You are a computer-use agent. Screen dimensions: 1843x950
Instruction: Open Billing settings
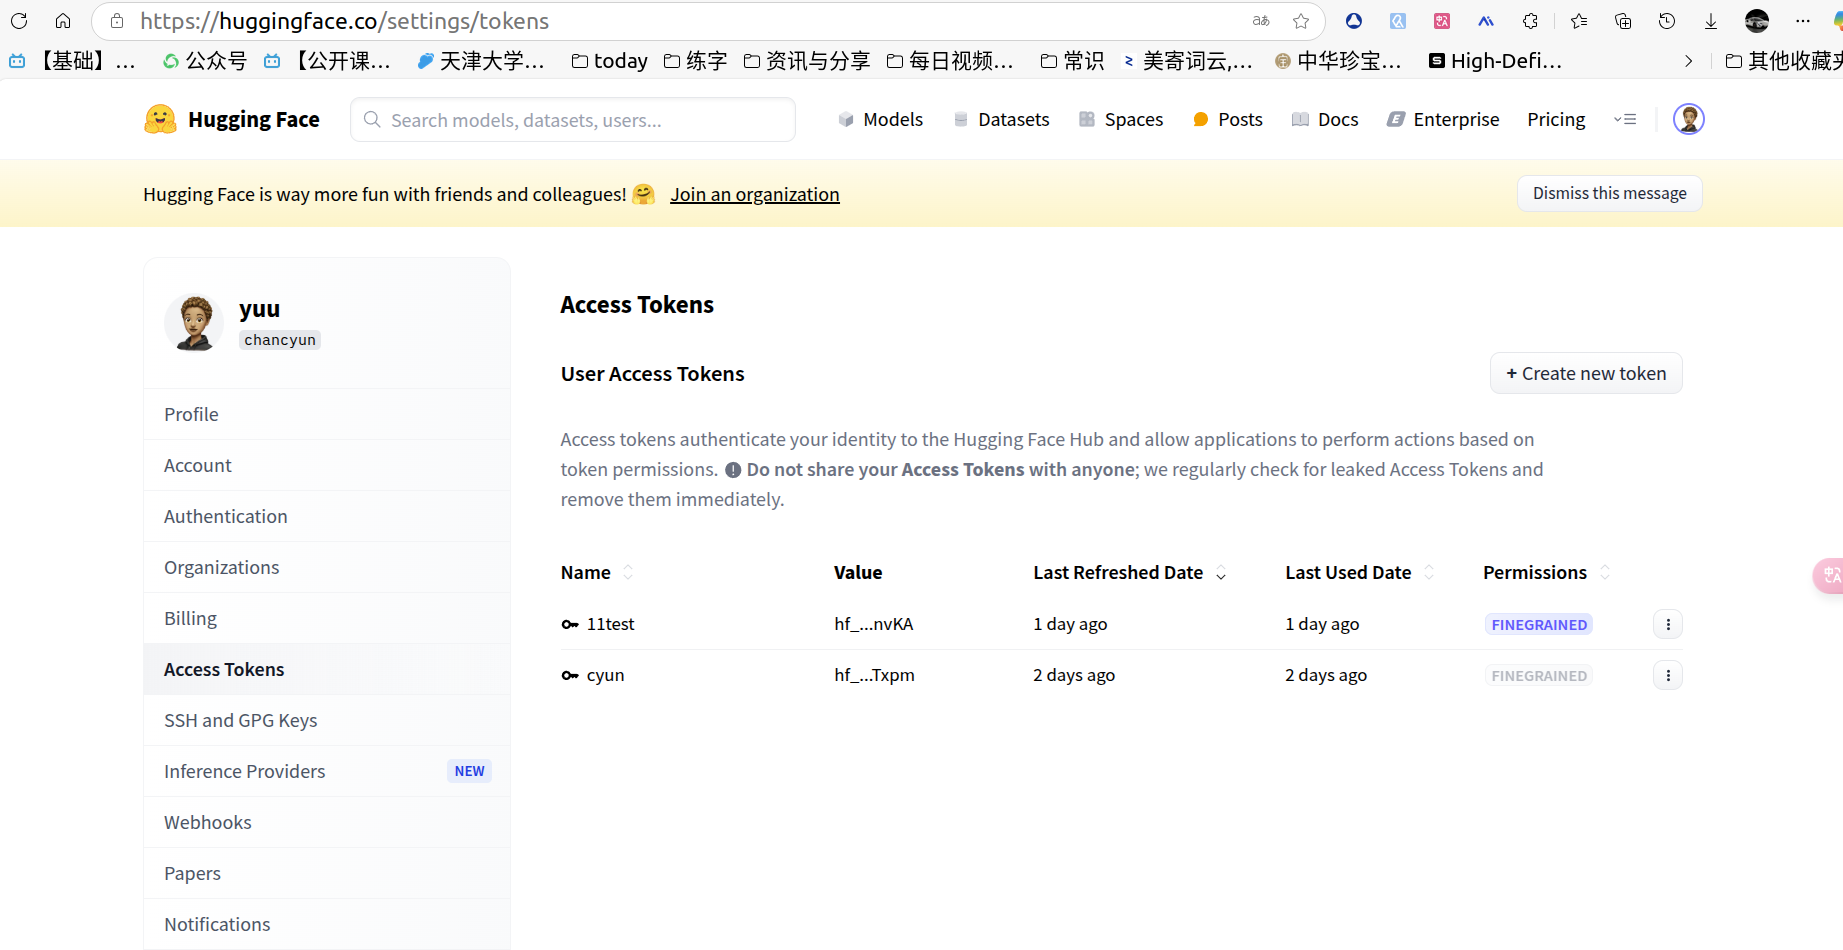click(x=327, y=618)
